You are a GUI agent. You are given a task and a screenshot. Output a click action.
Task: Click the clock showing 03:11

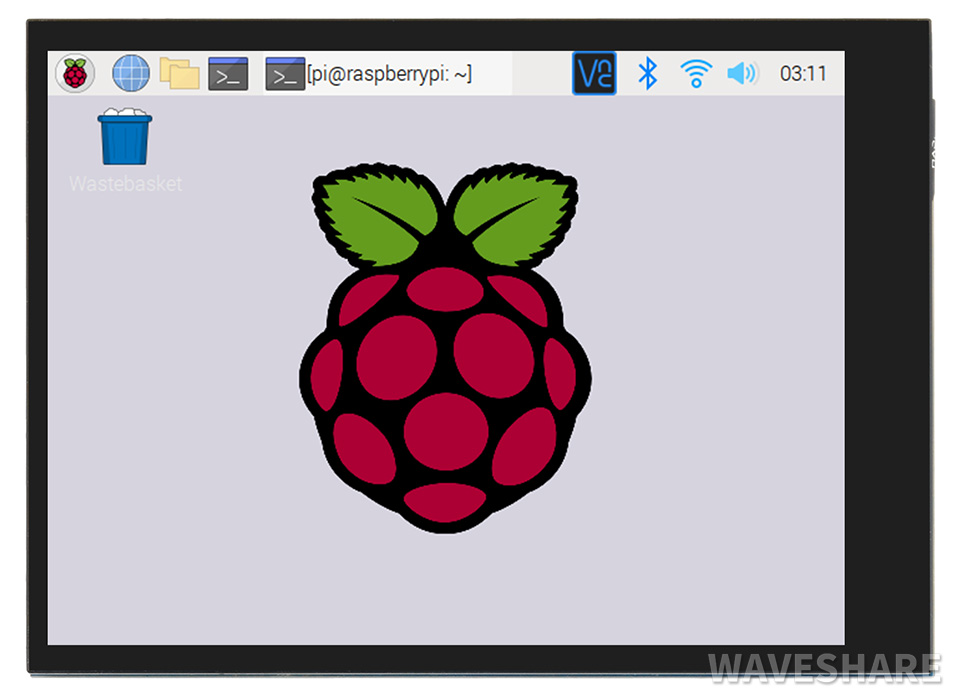803,73
